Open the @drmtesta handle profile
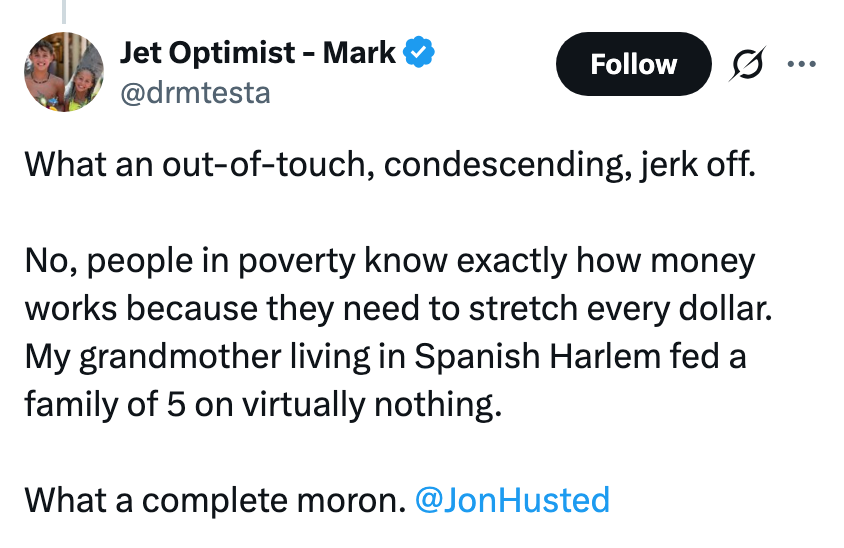This screenshot has width=844, height=548. click(x=195, y=94)
